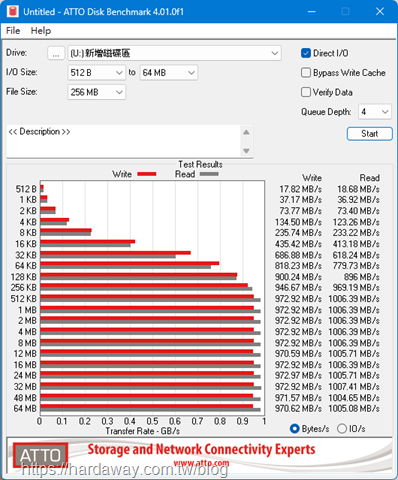Viewport: 398px width, 480px height.
Task: Click description scroll down arrow
Action: click(x=246, y=151)
